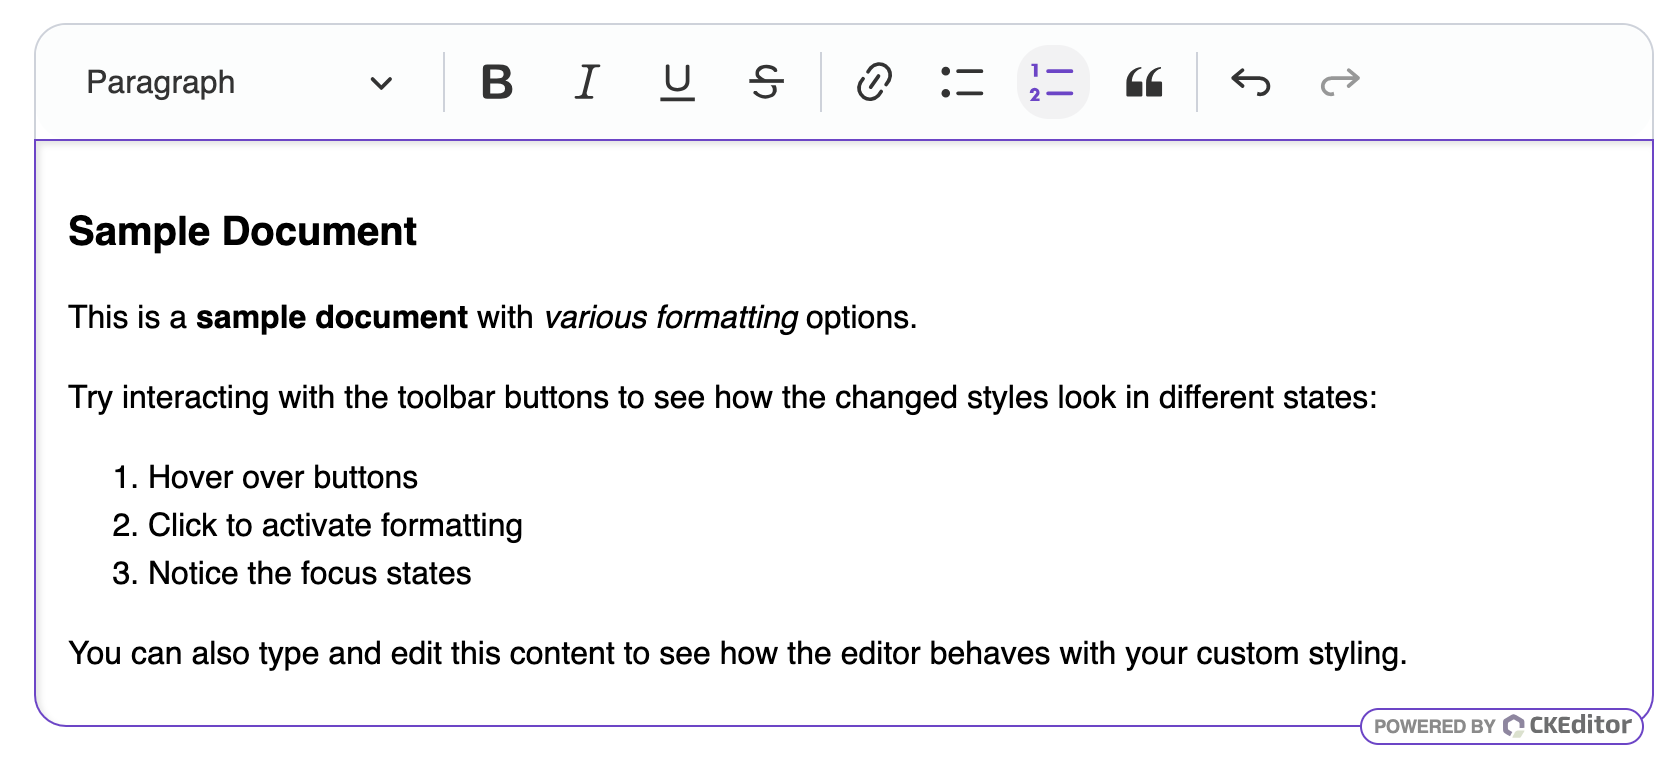Select the Paragraph label in the toolbar
The width and height of the screenshot is (1680, 760).
[x=160, y=82]
